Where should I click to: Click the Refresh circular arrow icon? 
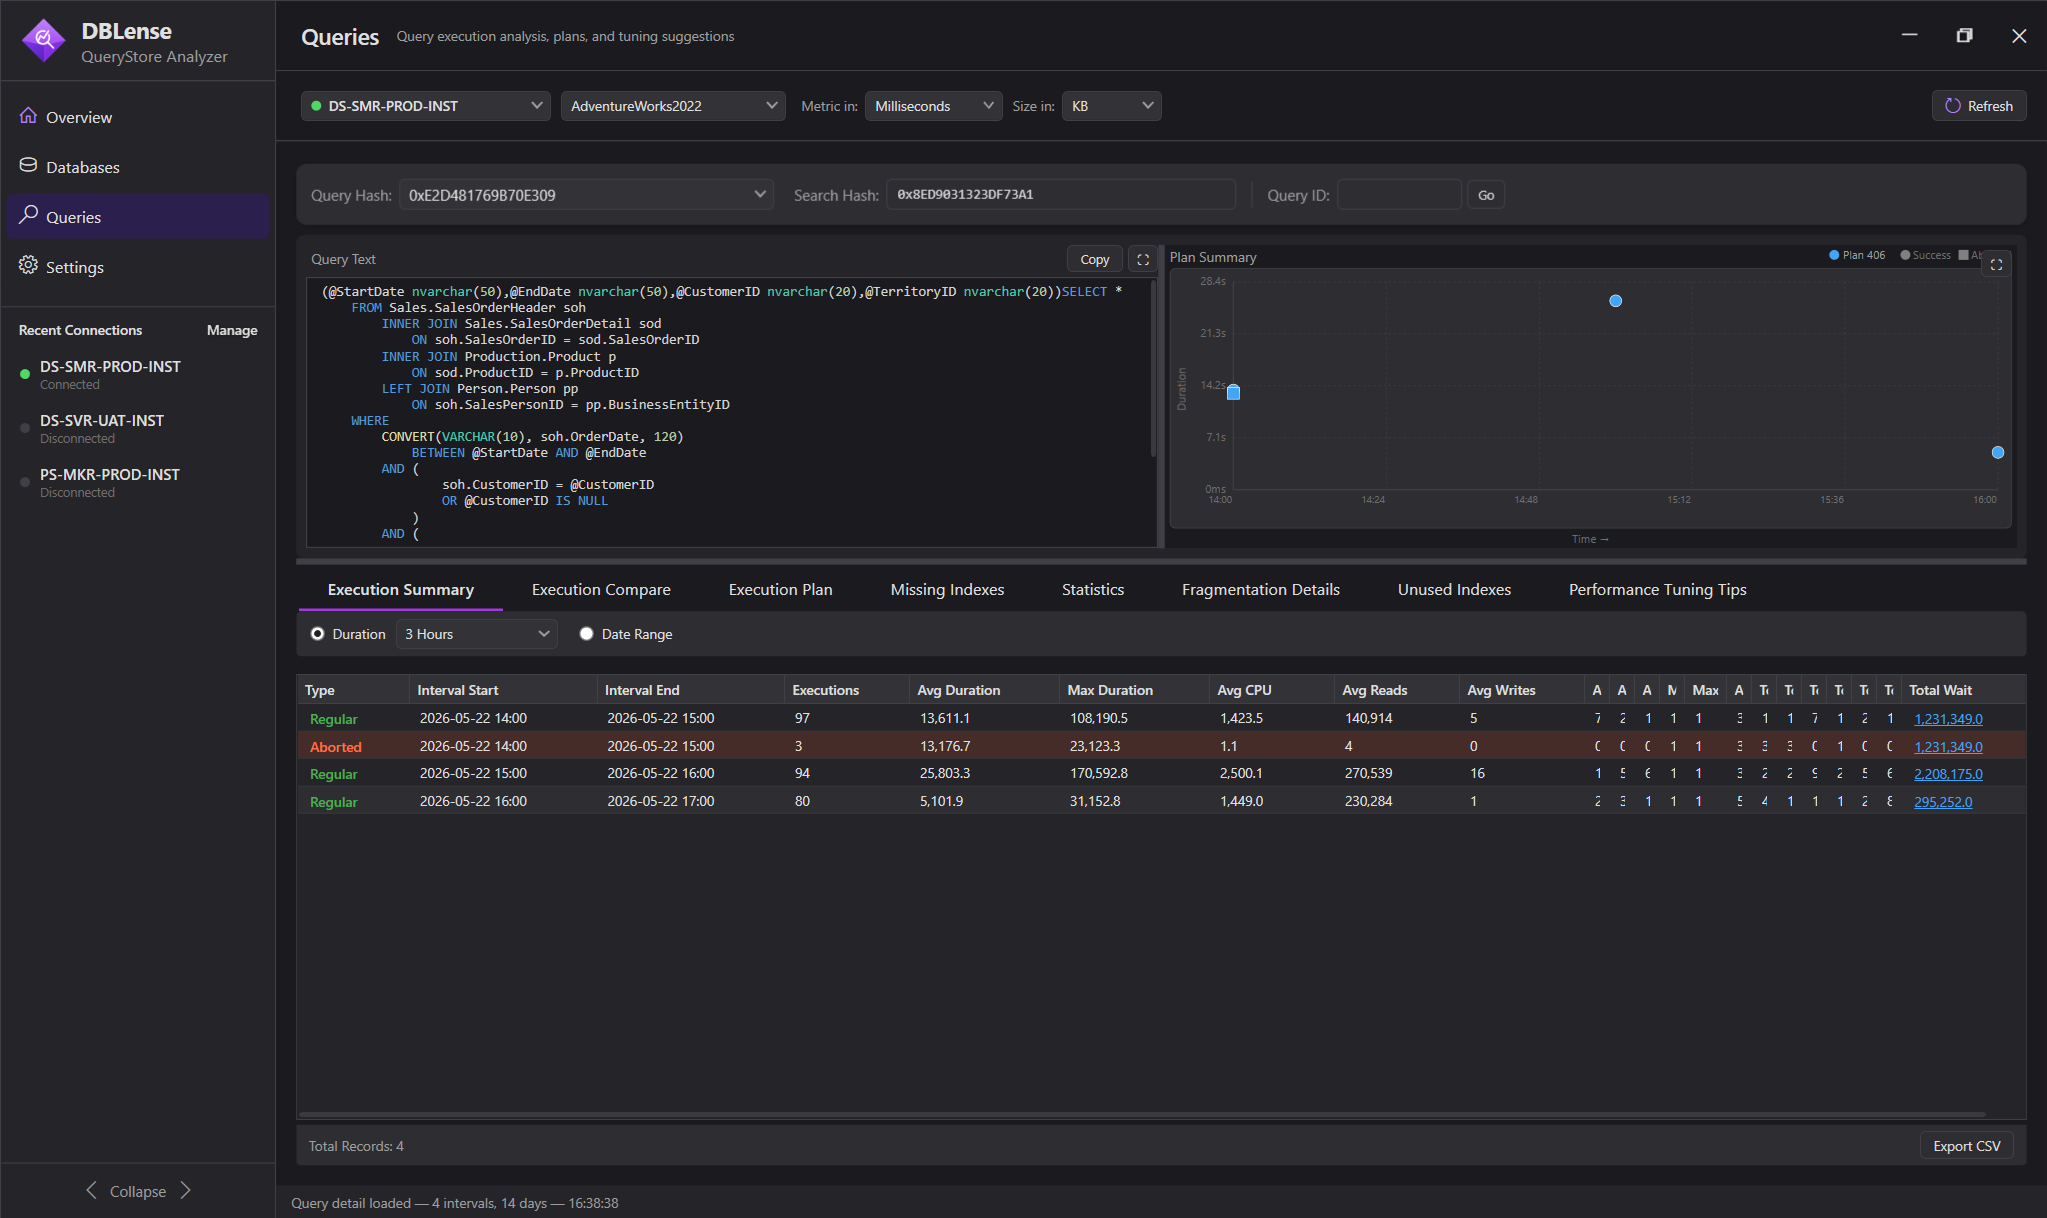click(1952, 106)
